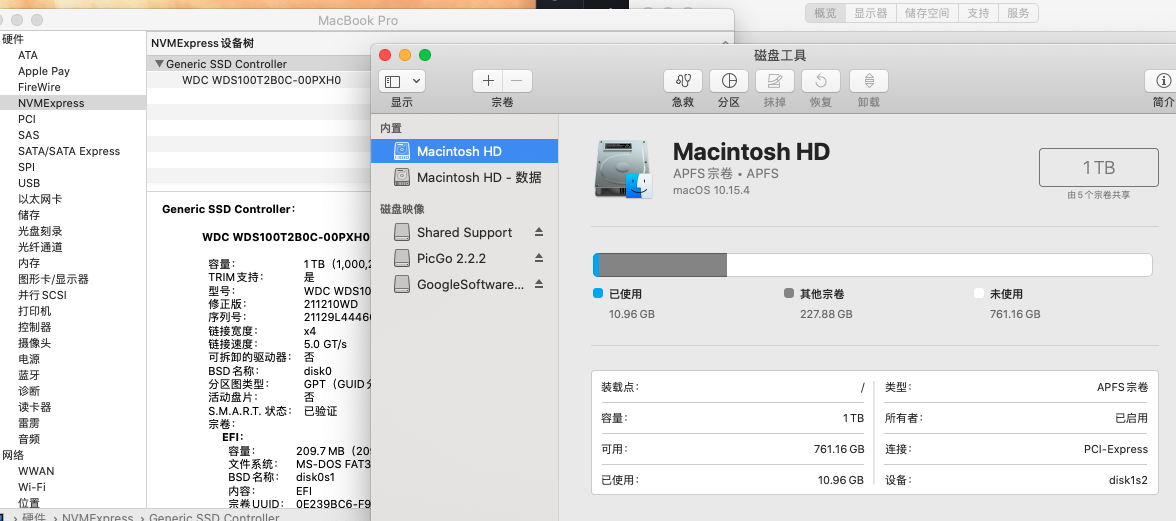Click Generic SSD Controller in path bar
This screenshot has height=521, width=1176.
pos(214,517)
